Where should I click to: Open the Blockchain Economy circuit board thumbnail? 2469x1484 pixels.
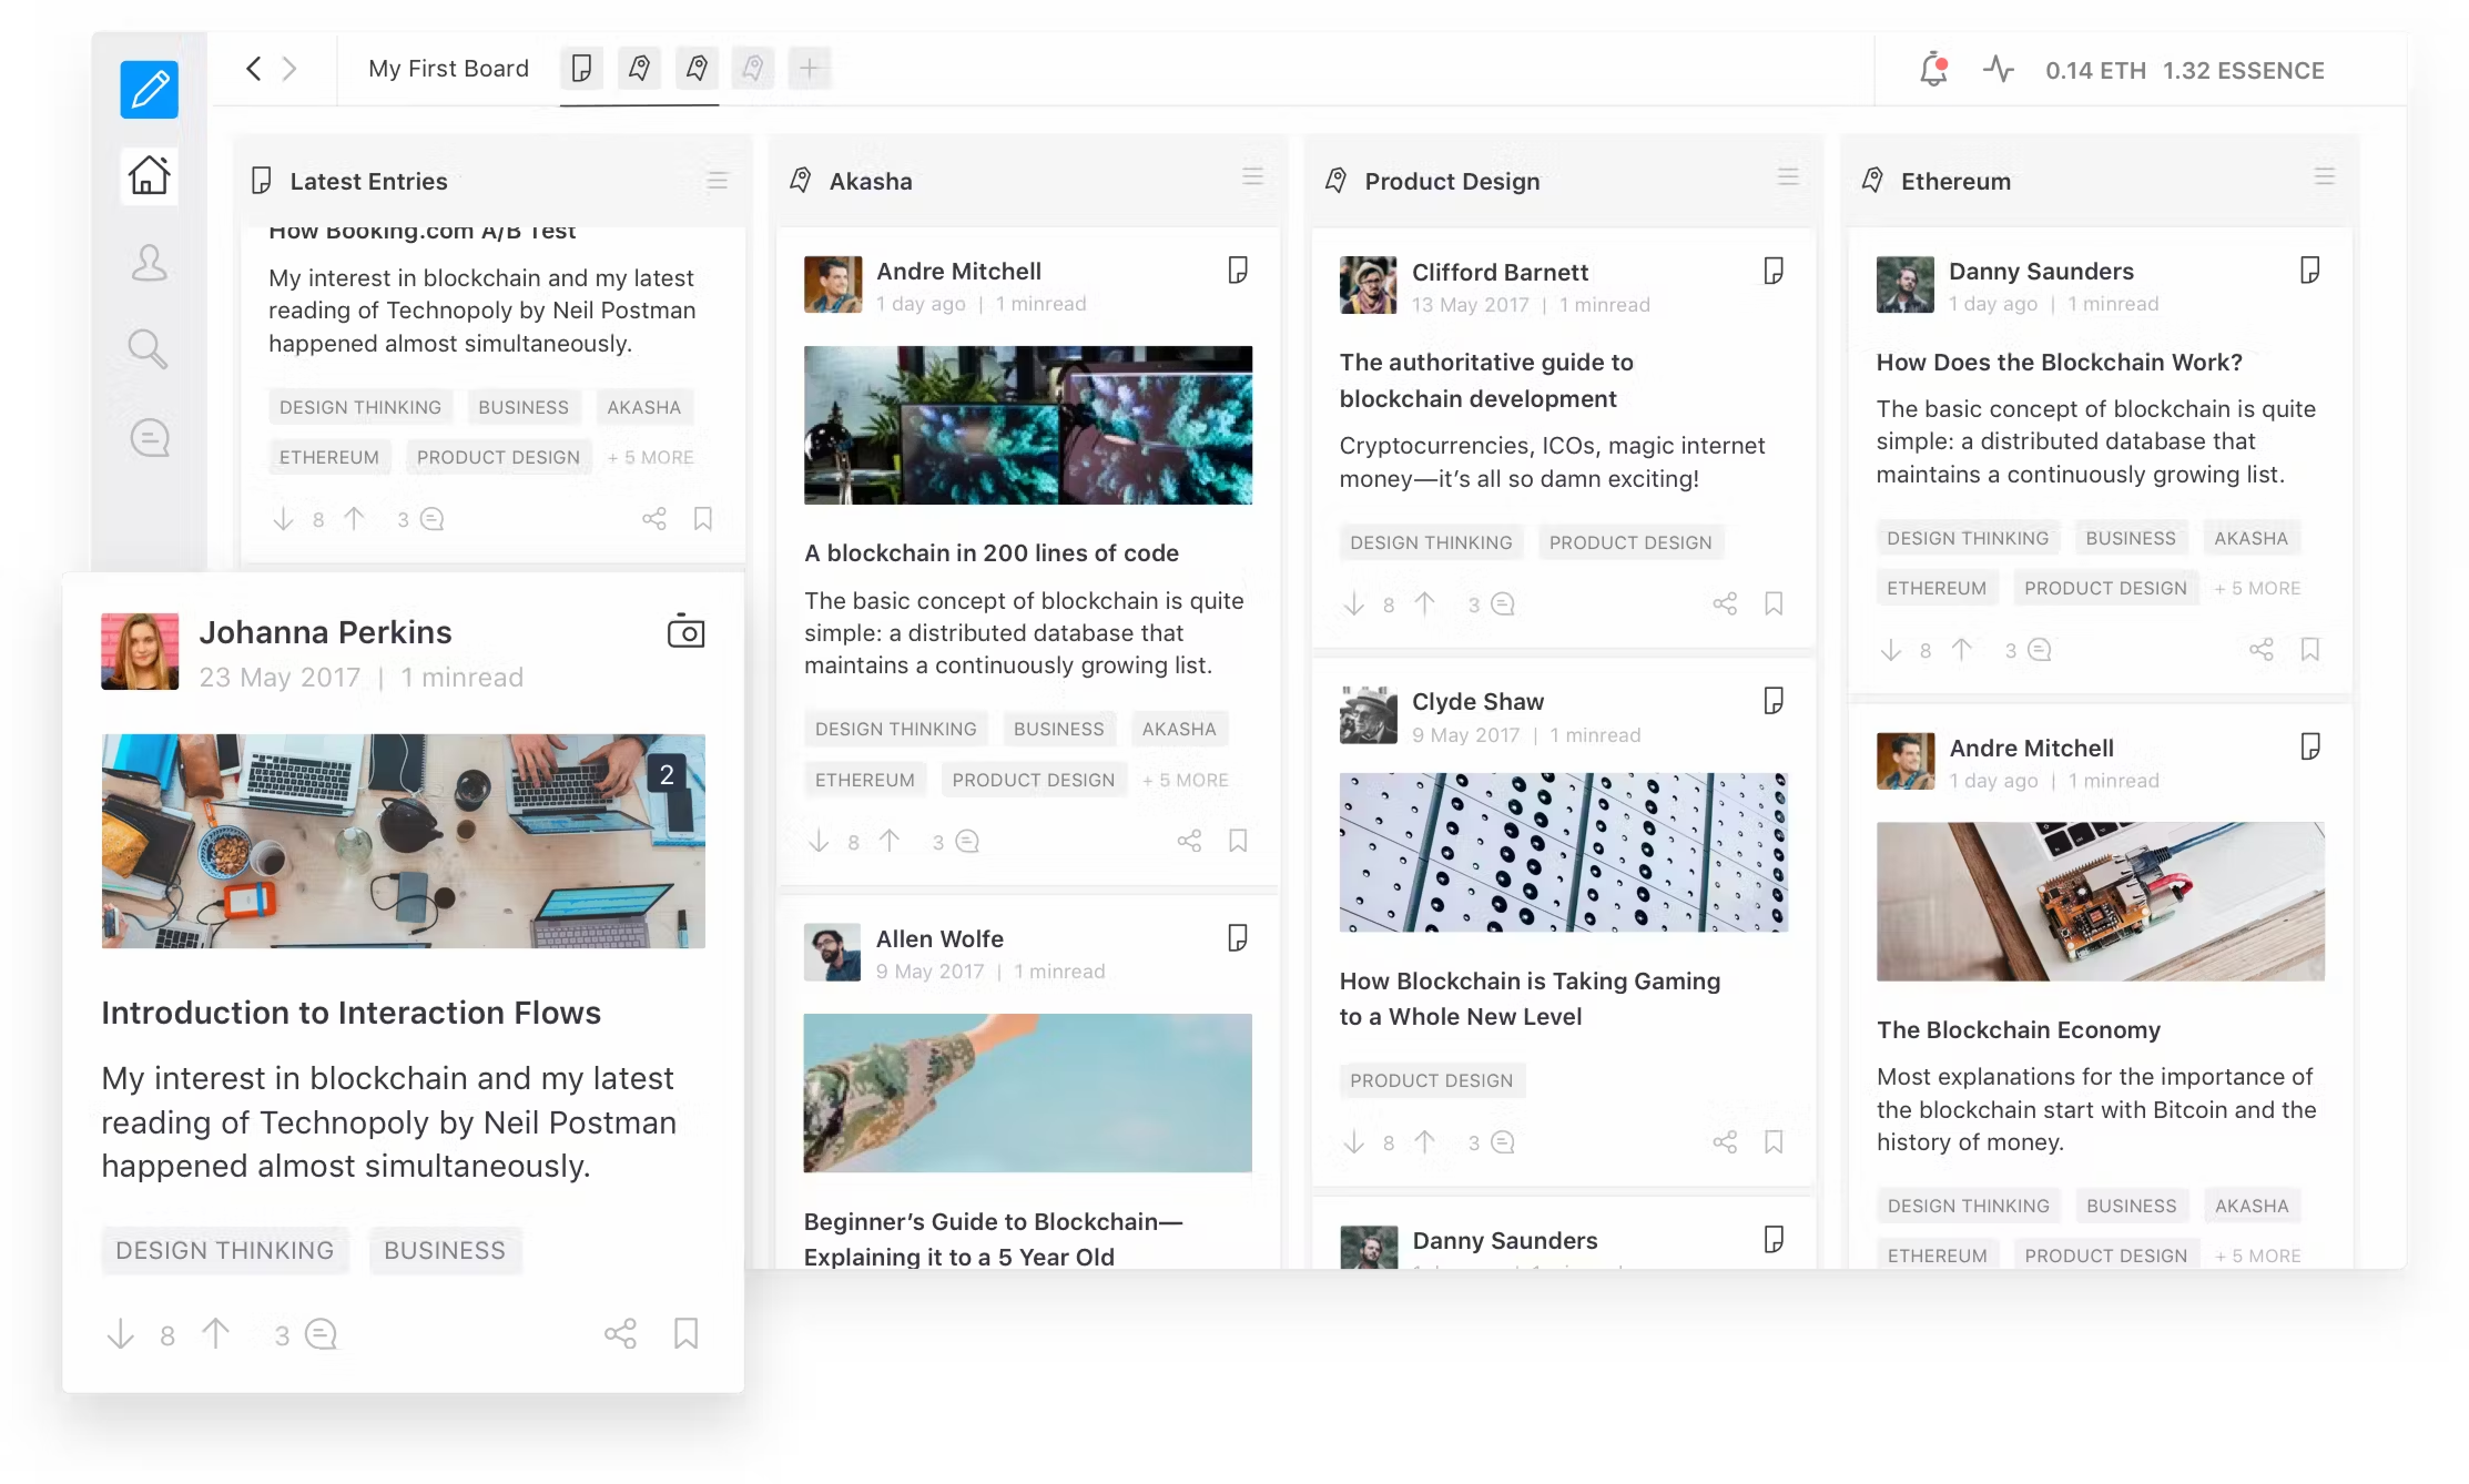2100,901
